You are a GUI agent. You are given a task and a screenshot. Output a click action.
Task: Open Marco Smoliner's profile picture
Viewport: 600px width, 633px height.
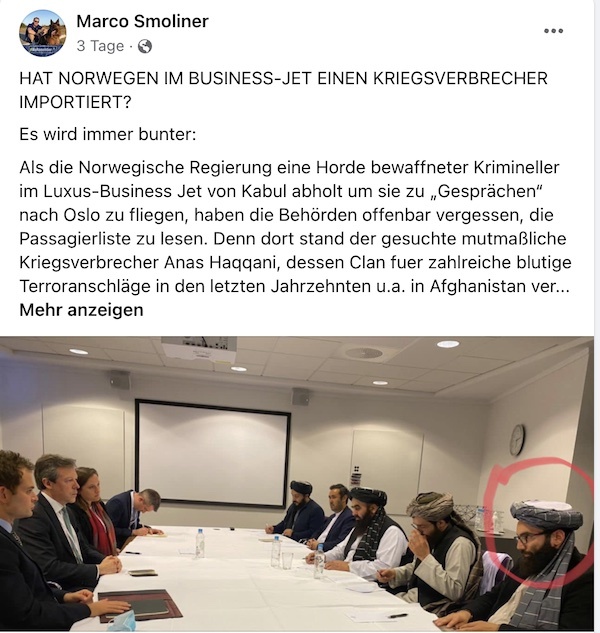(43, 33)
